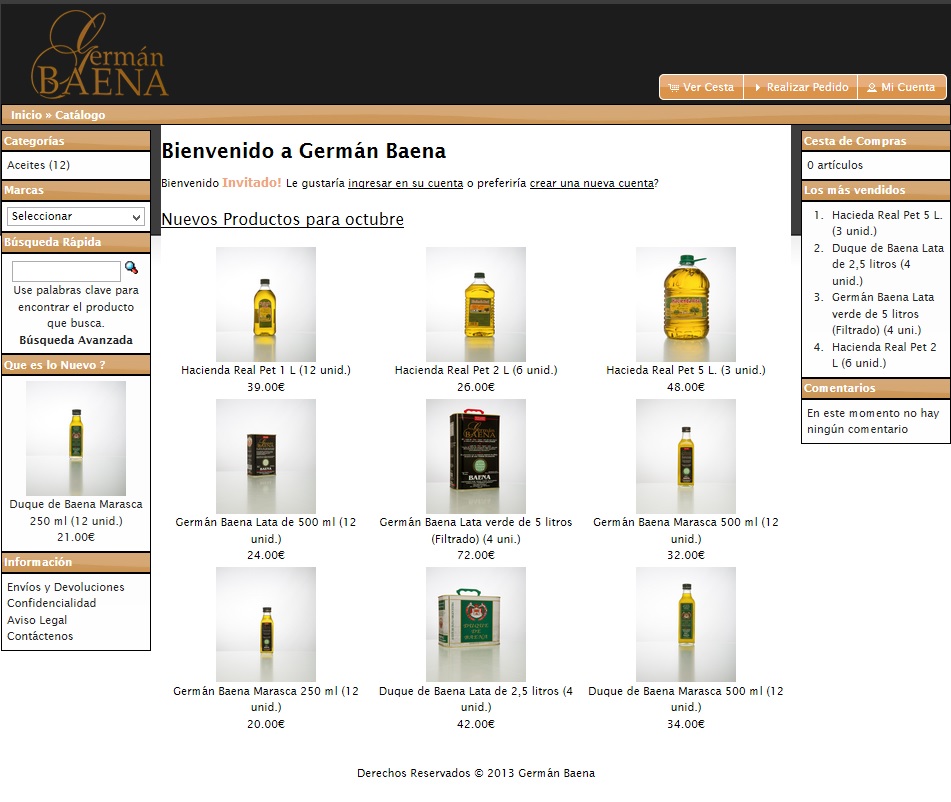This screenshot has height=802, width=951.
Task: Click the Realizar Pedido button
Action: 801,87
